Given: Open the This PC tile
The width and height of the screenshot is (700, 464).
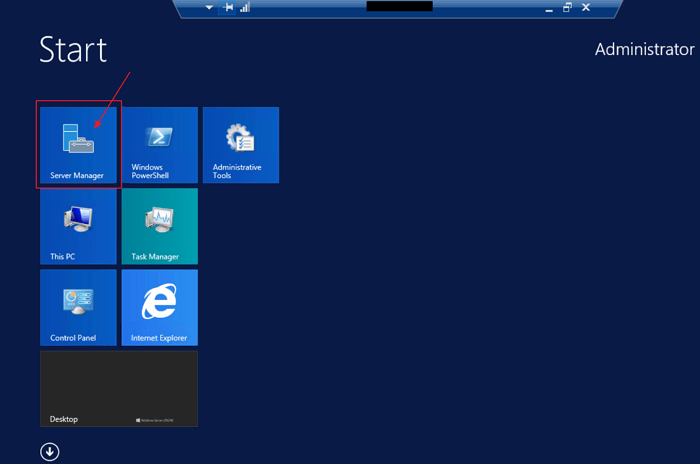Looking at the screenshot, I should (x=78, y=226).
